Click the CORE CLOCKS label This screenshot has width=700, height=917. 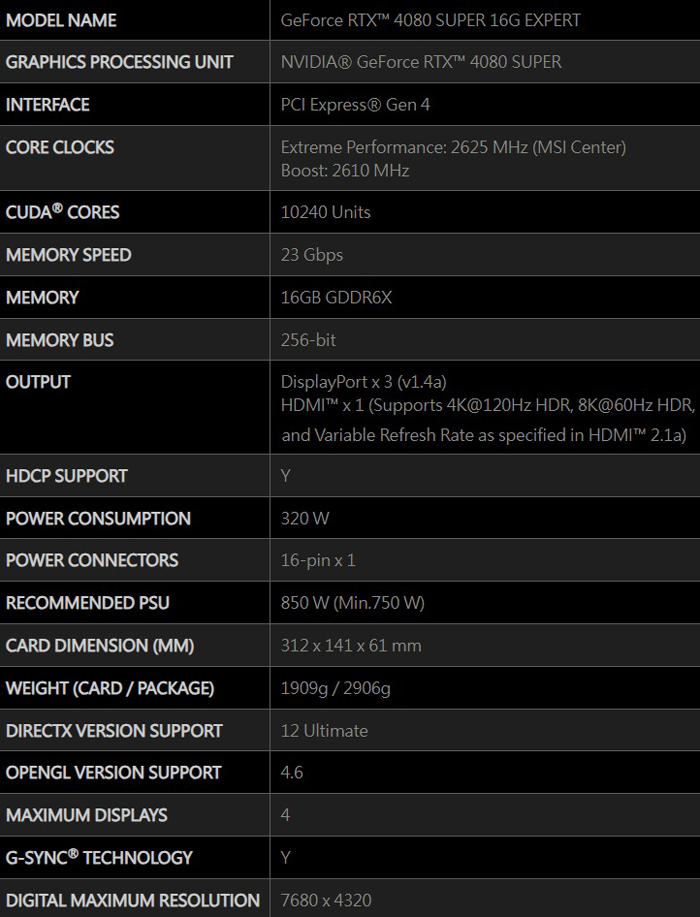tap(60, 147)
